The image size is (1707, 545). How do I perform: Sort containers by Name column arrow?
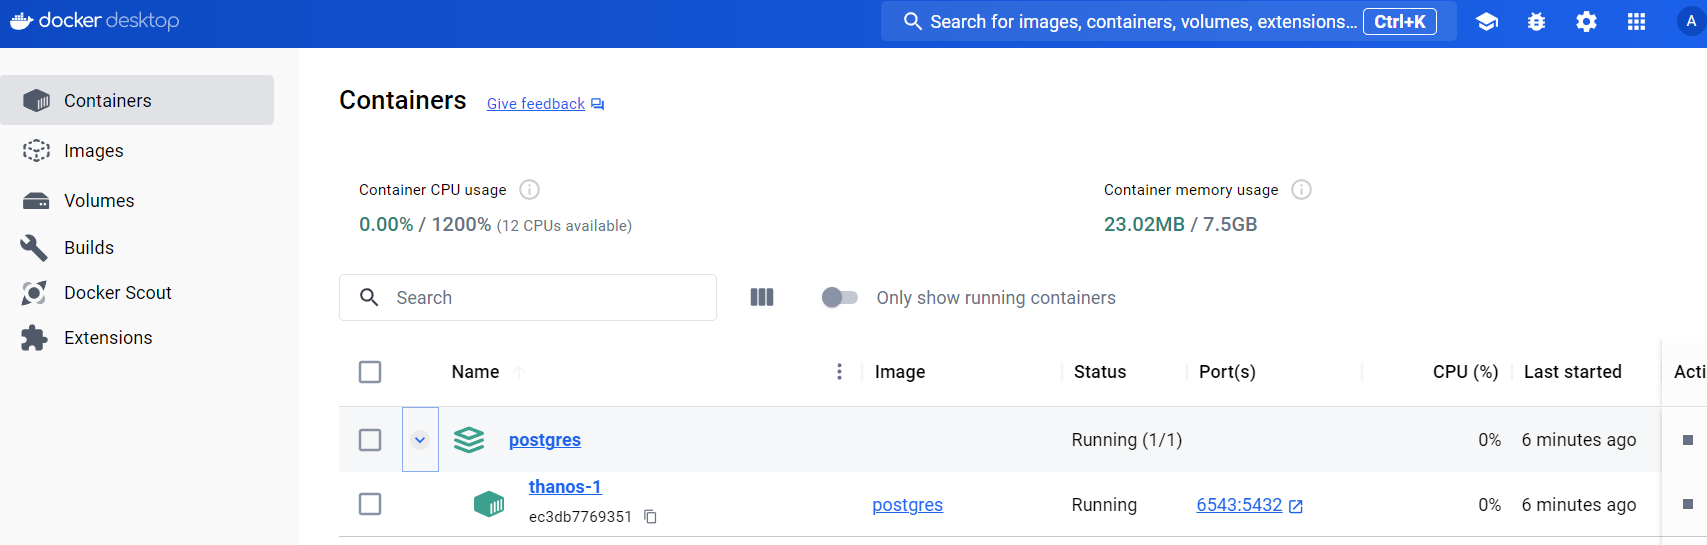click(x=519, y=372)
